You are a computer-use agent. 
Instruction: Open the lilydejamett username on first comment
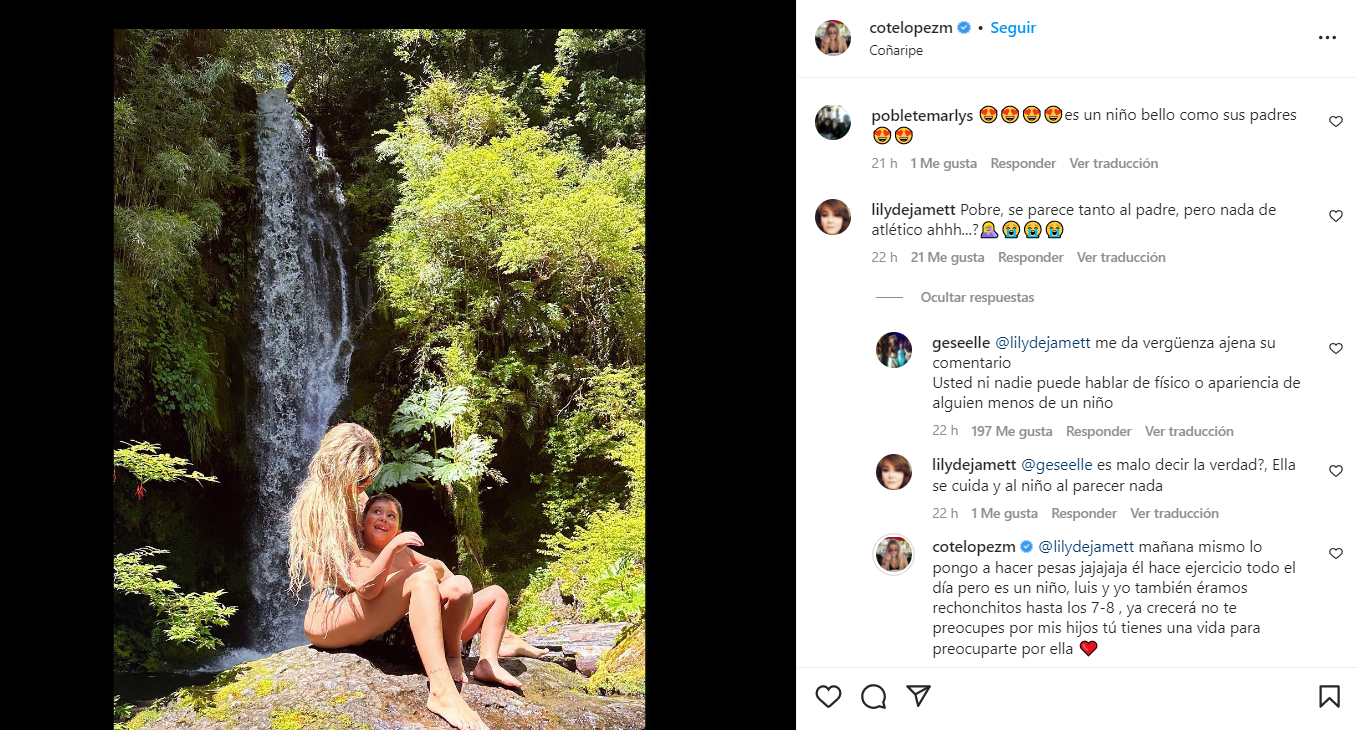pos(913,210)
